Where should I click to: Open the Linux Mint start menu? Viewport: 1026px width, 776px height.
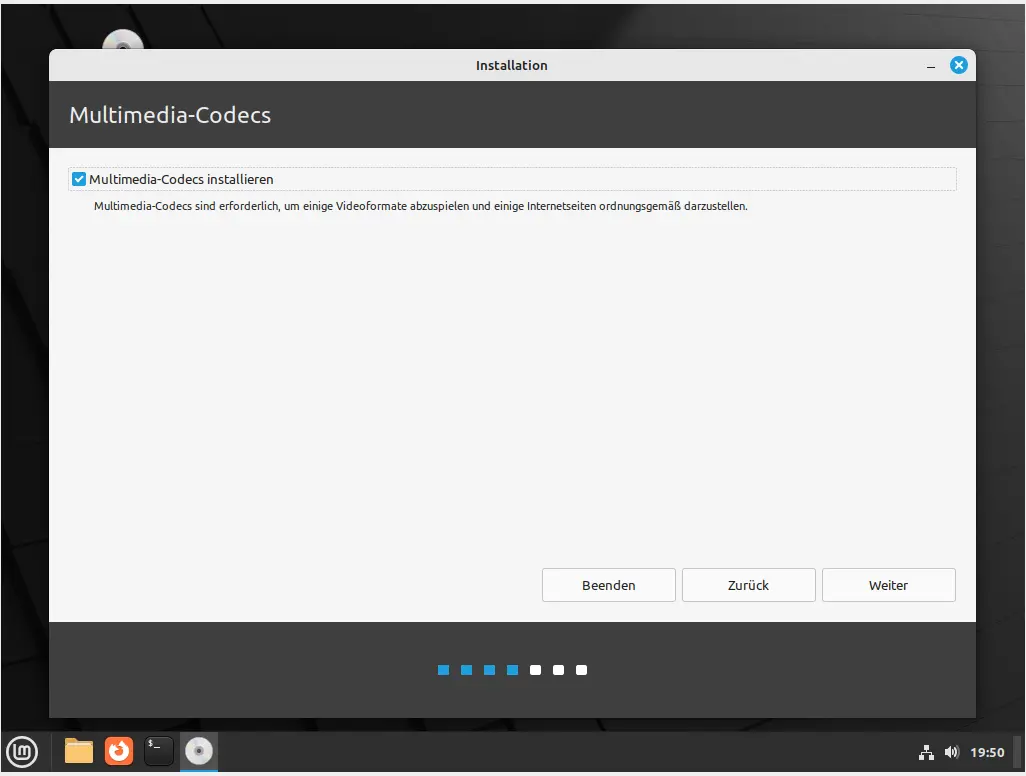pyautogui.click(x=22, y=750)
